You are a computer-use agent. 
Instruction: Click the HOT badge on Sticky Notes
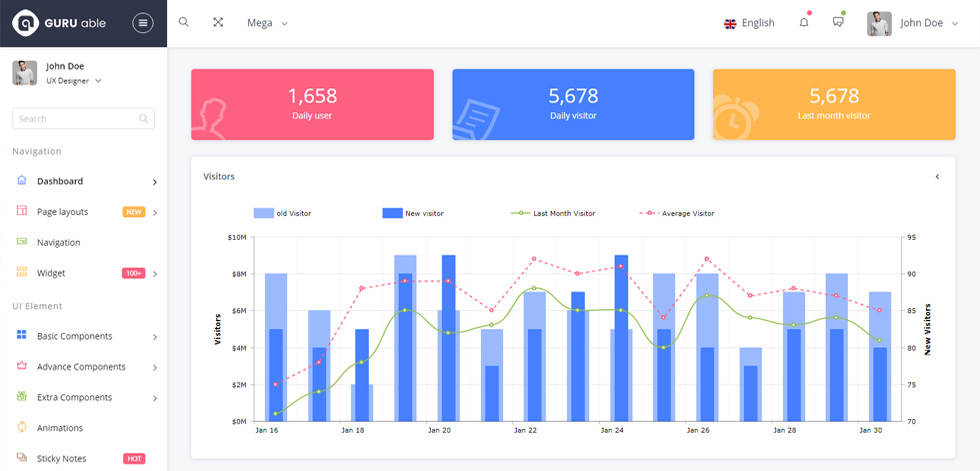tap(134, 459)
